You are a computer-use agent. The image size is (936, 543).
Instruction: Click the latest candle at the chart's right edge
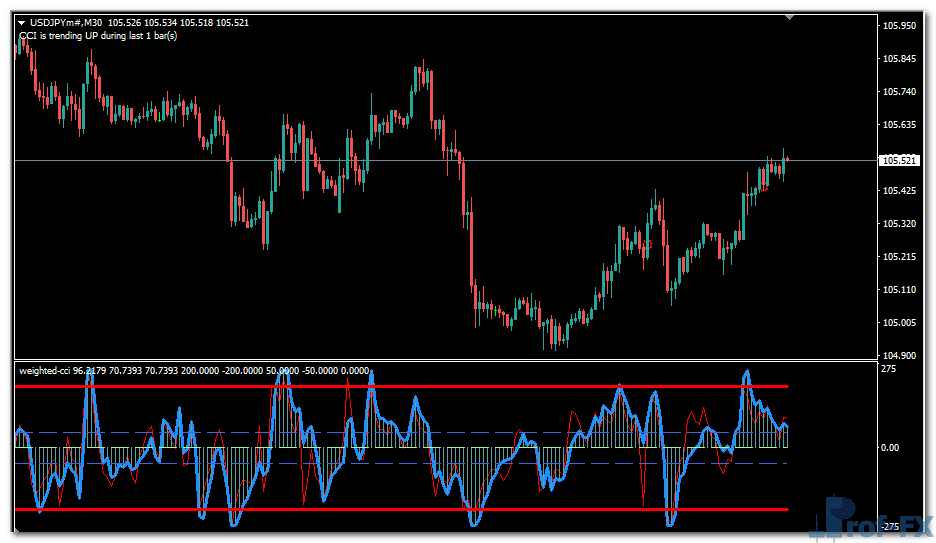787,160
